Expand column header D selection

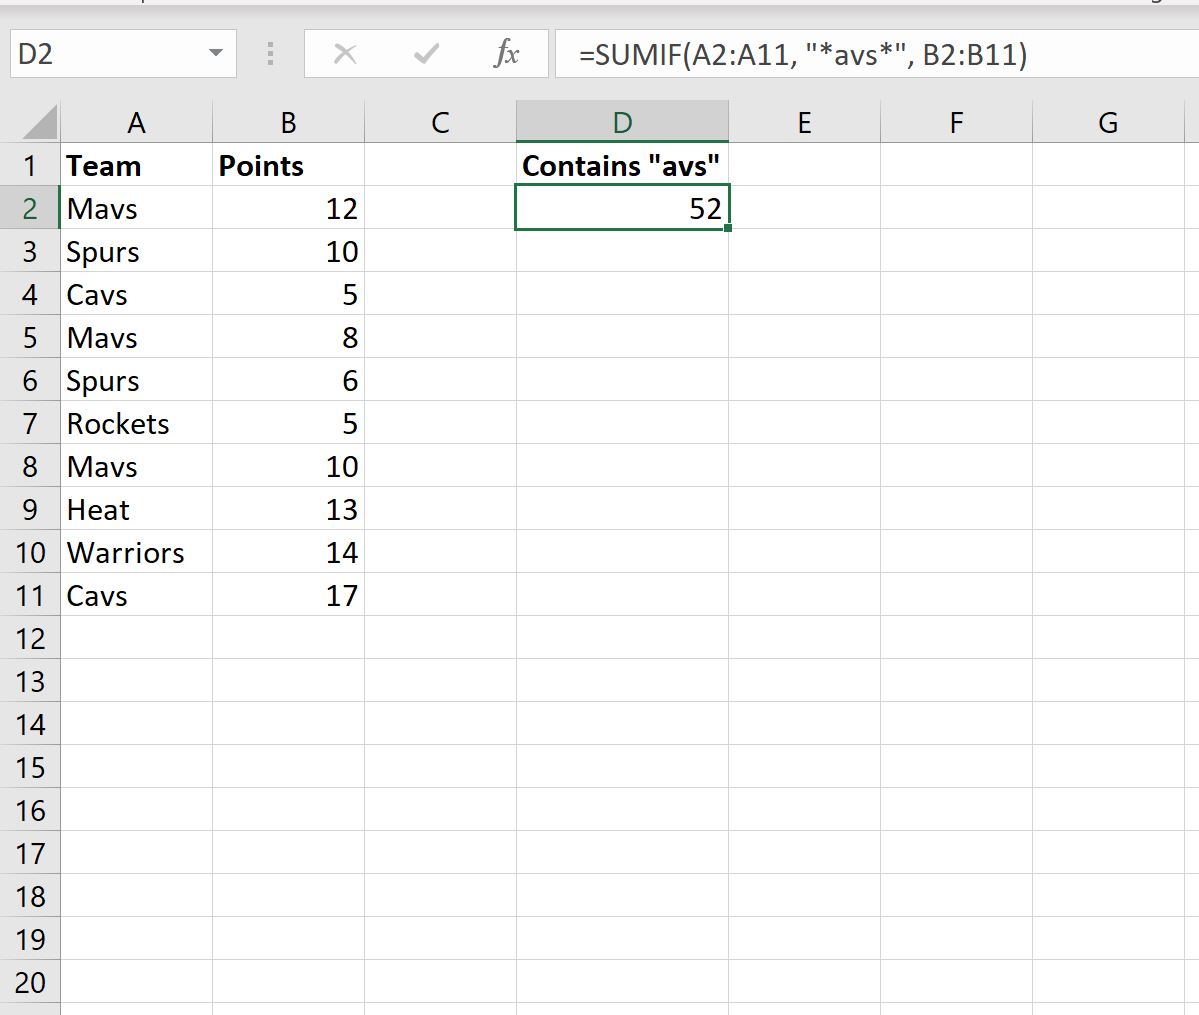(x=622, y=121)
